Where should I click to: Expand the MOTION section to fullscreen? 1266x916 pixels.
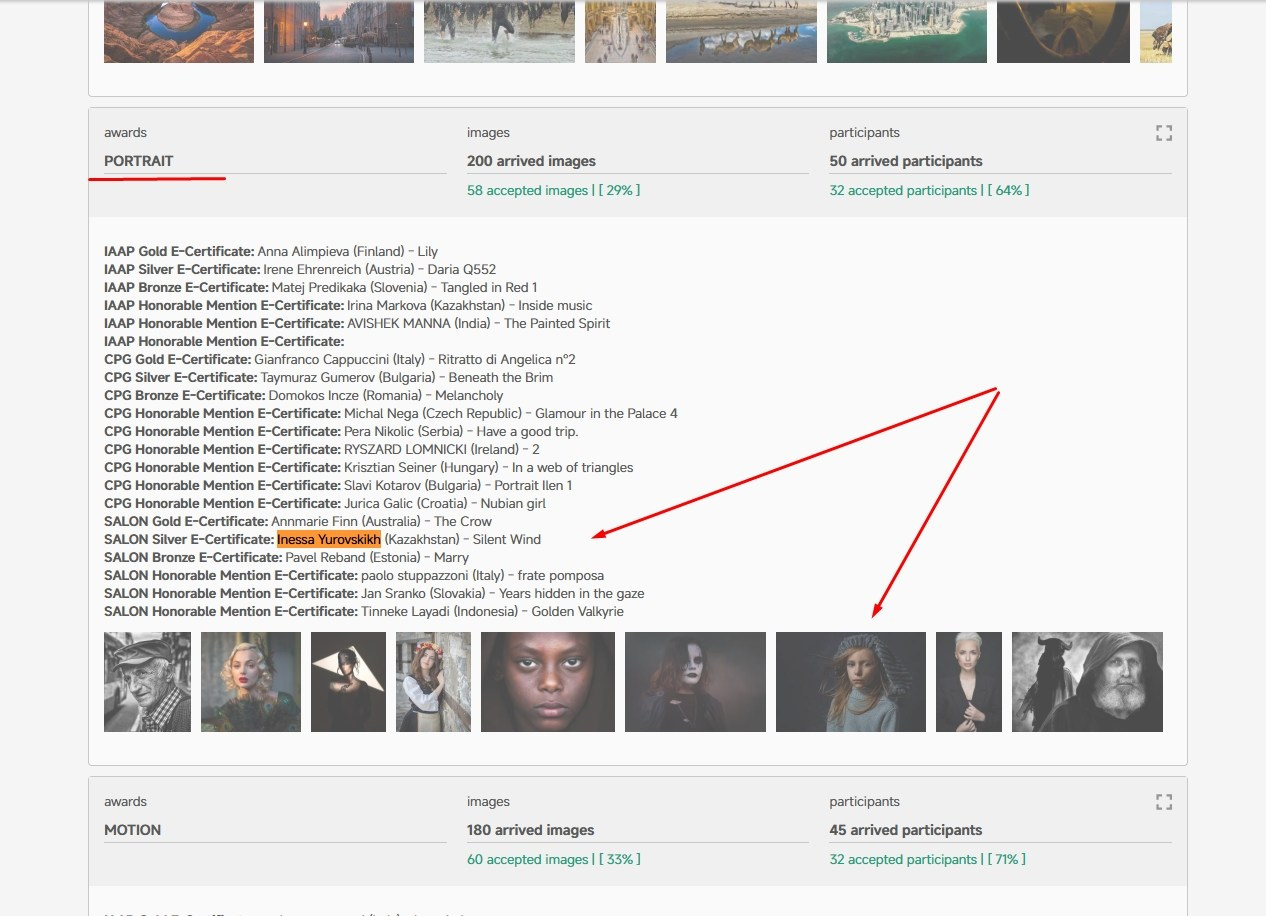click(x=1163, y=802)
